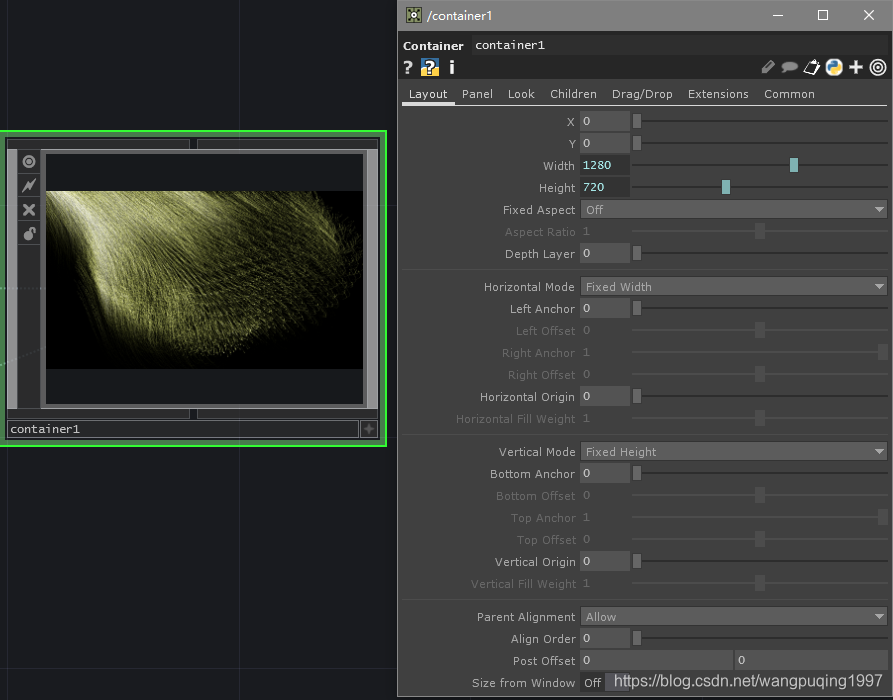
Task: Show operator info with the i icon
Action: (452, 68)
